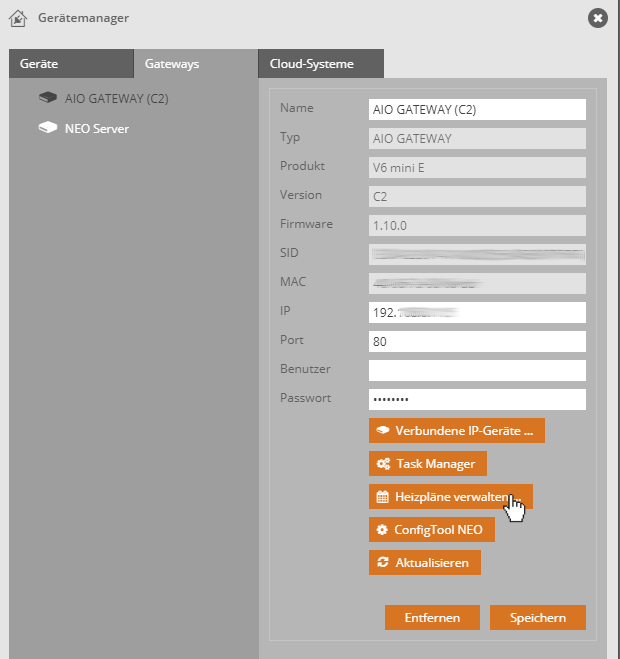Click the device icon on Verbundene IP-Geräte
This screenshot has width=620, height=659.
(382, 431)
